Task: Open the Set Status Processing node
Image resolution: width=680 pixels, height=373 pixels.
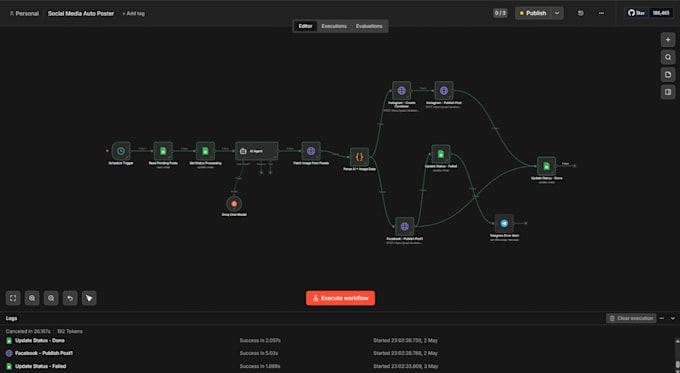Action: [x=205, y=151]
